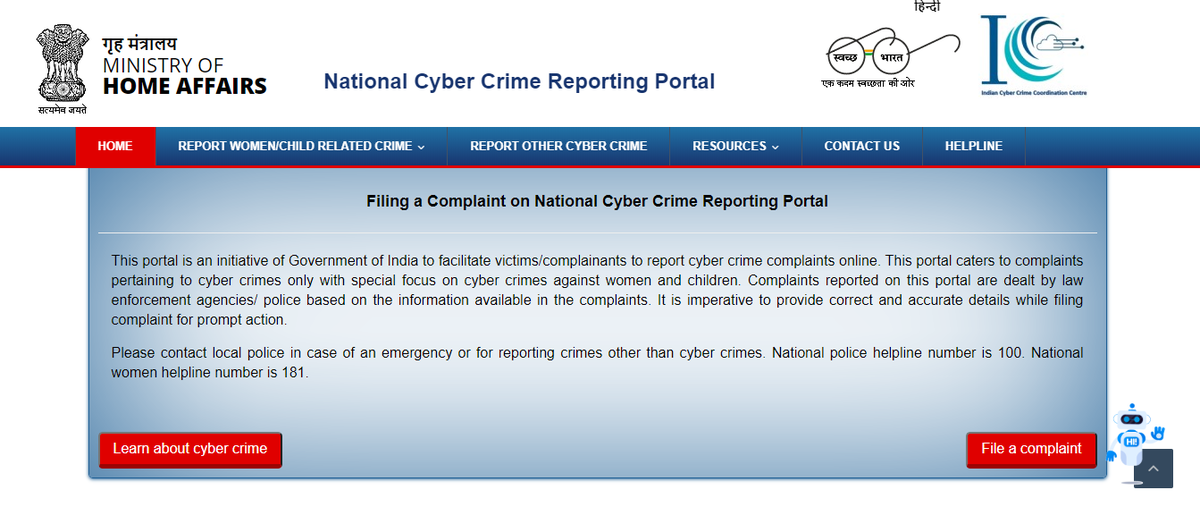Open the Contact Us menu item
This screenshot has height=507, width=1200.
click(862, 146)
